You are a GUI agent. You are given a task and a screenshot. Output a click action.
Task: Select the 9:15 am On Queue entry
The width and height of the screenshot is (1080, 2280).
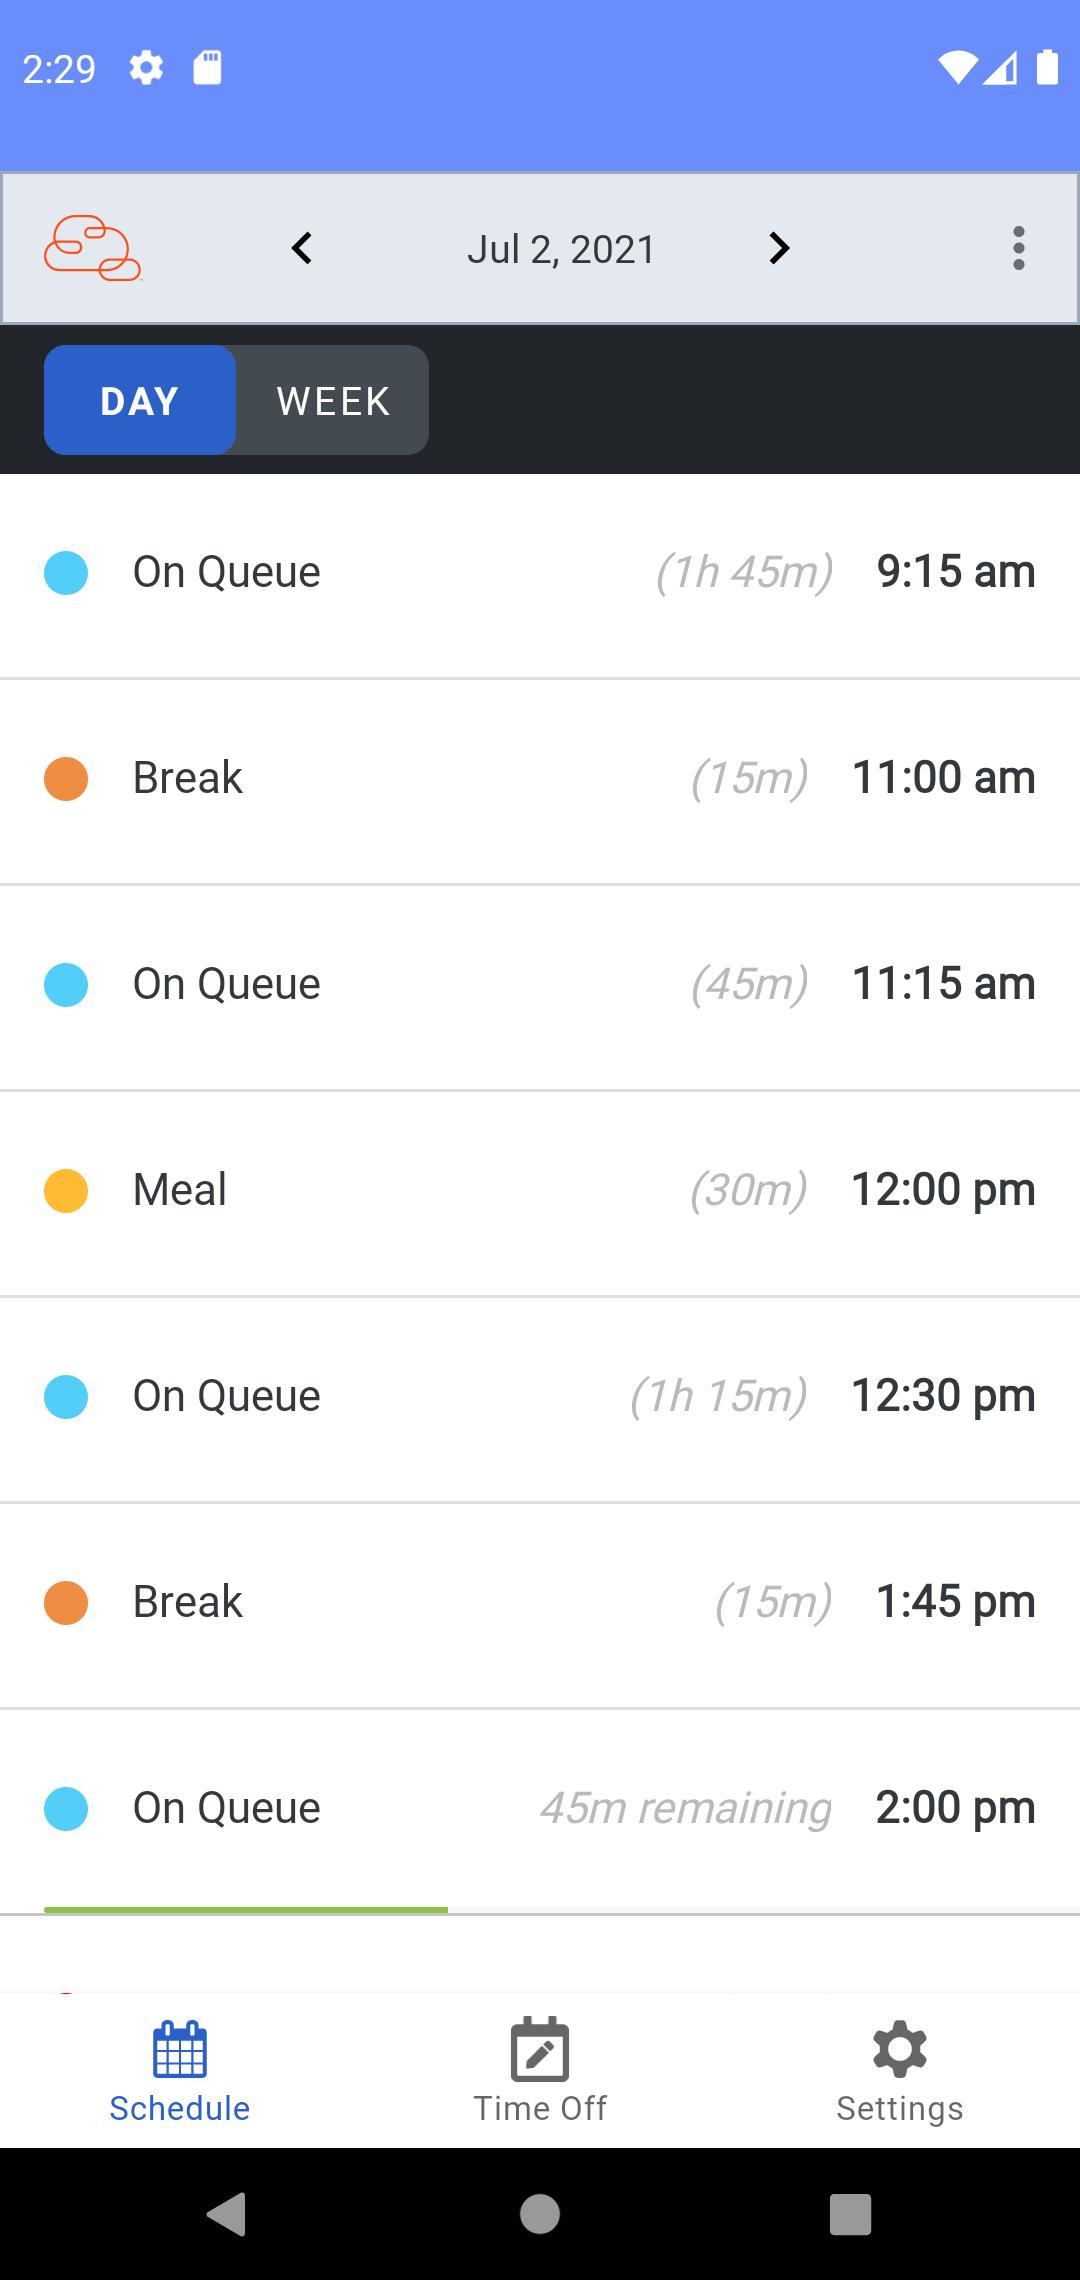[x=540, y=573]
